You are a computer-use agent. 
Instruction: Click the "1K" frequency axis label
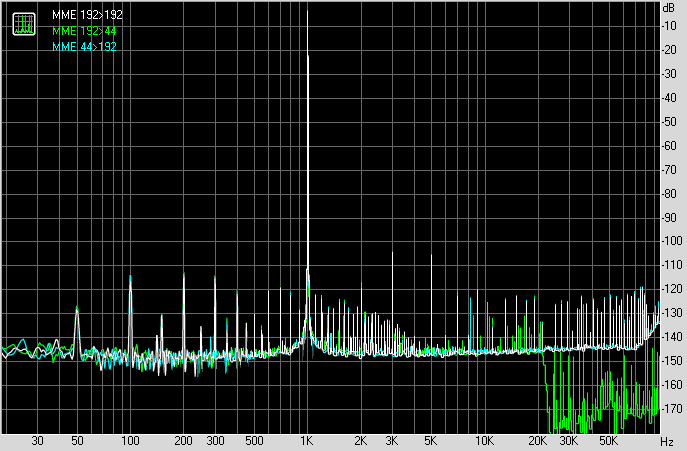tap(307, 441)
